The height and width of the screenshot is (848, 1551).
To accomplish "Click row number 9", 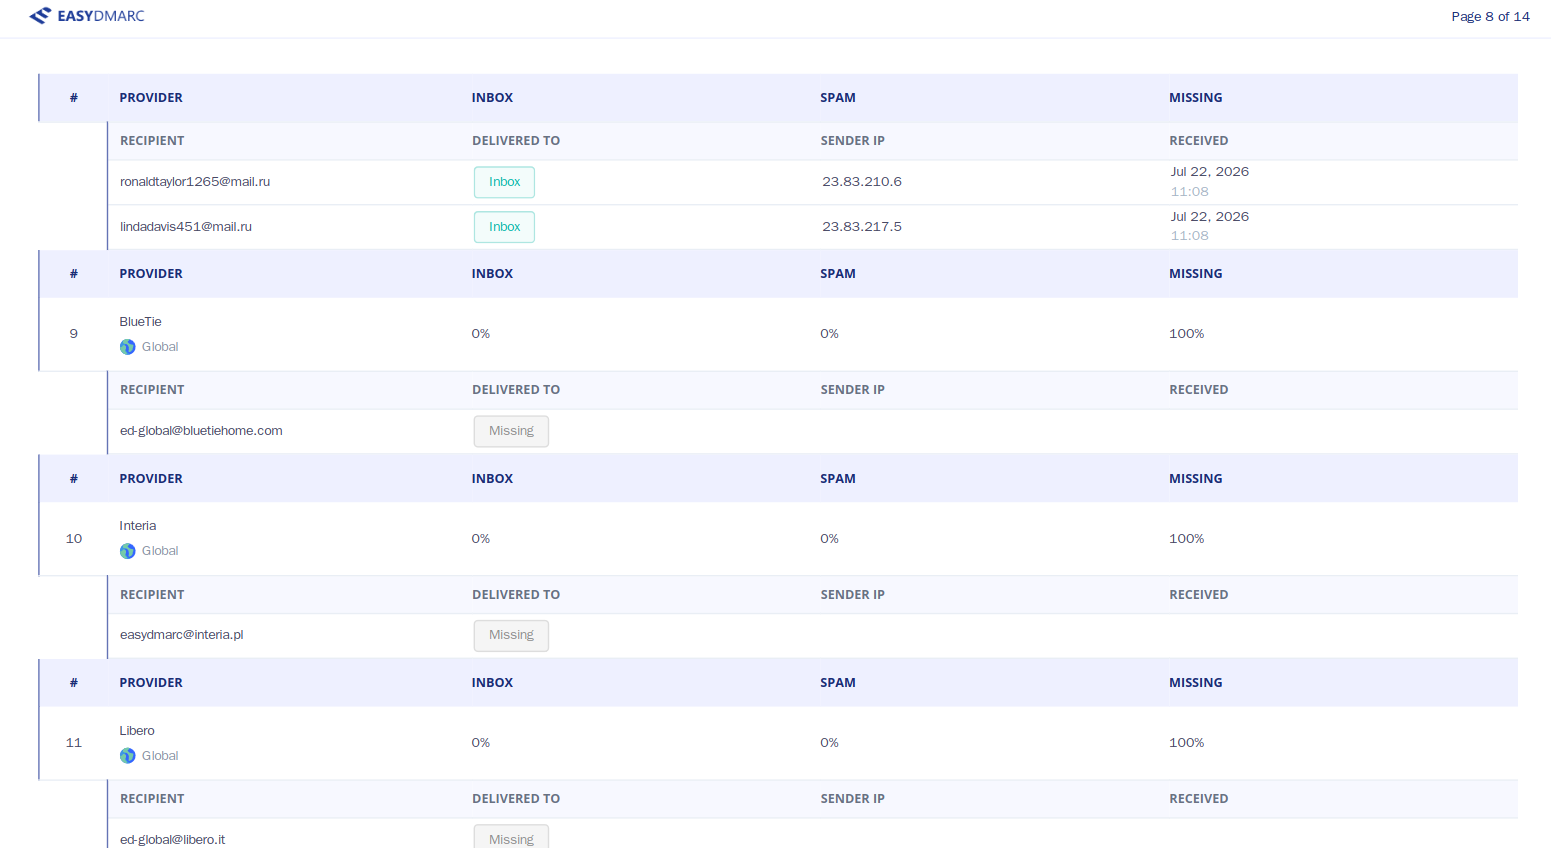I will pyautogui.click(x=73, y=334).
